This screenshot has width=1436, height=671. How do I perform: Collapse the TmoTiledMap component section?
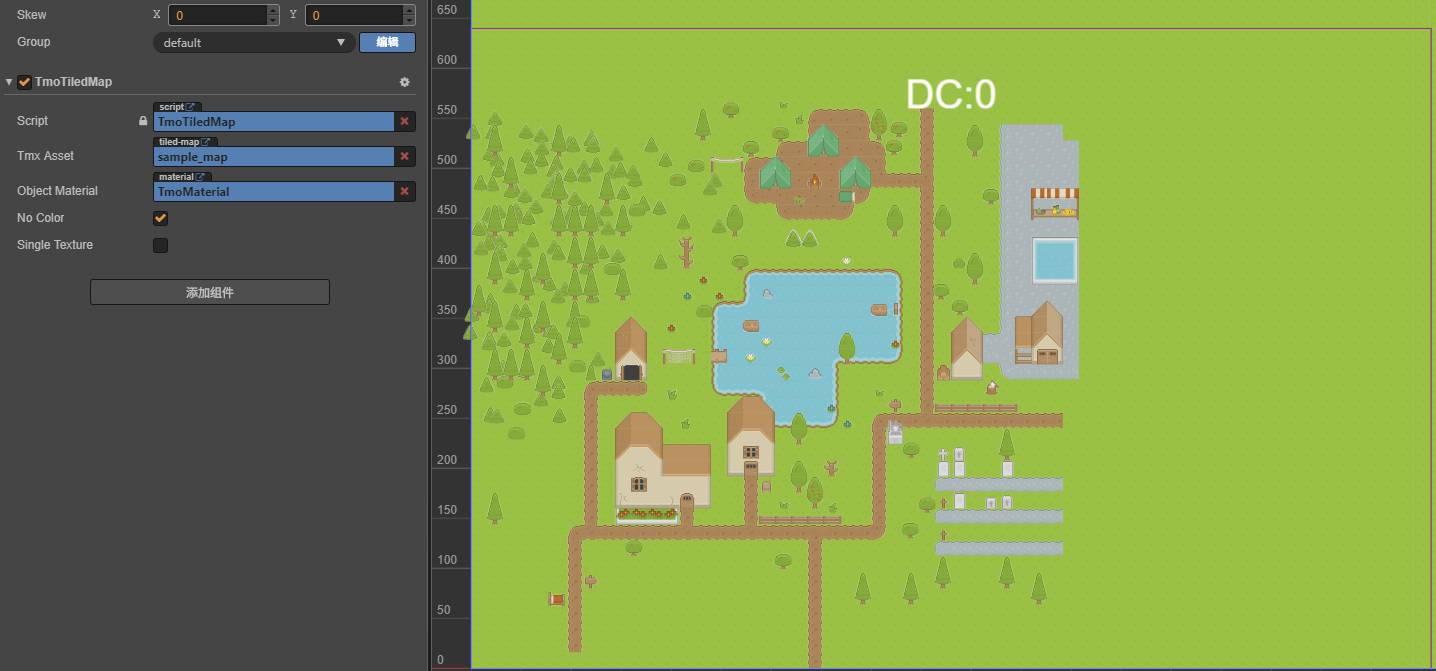coord(10,82)
